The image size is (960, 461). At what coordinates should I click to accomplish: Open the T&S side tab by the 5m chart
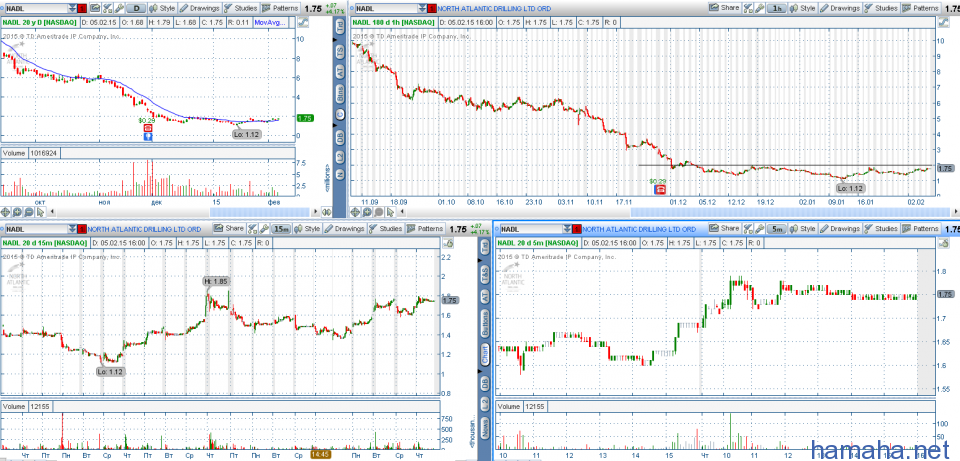[x=485, y=274]
